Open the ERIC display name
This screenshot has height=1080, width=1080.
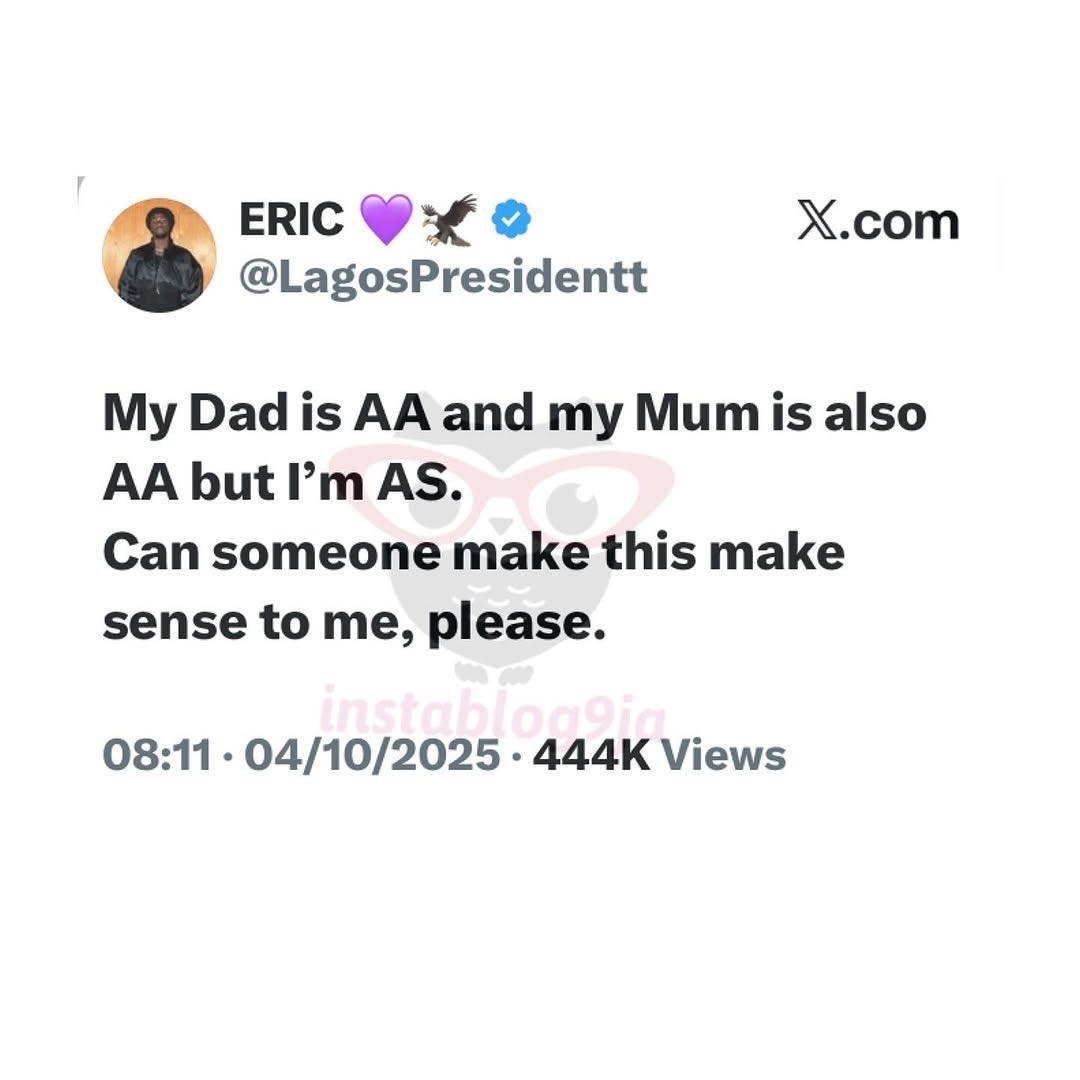[291, 220]
